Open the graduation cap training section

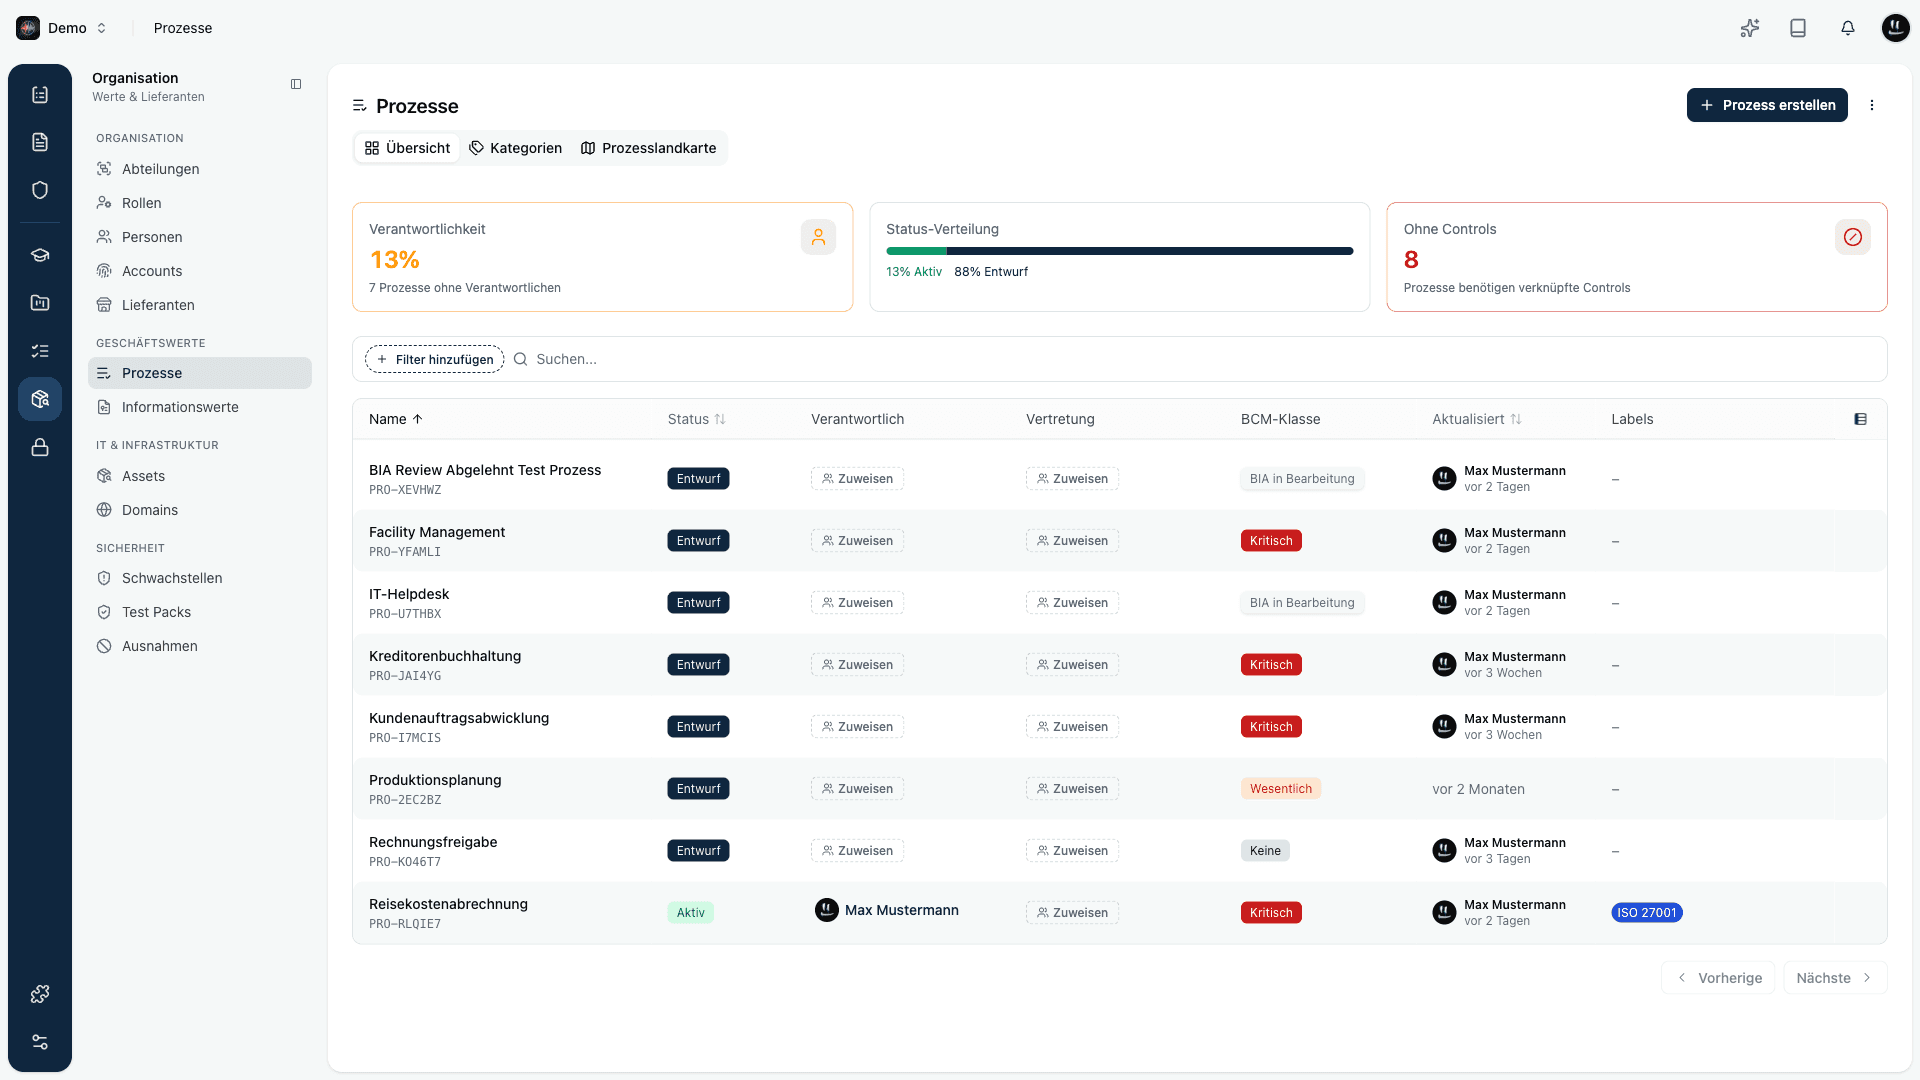point(40,255)
